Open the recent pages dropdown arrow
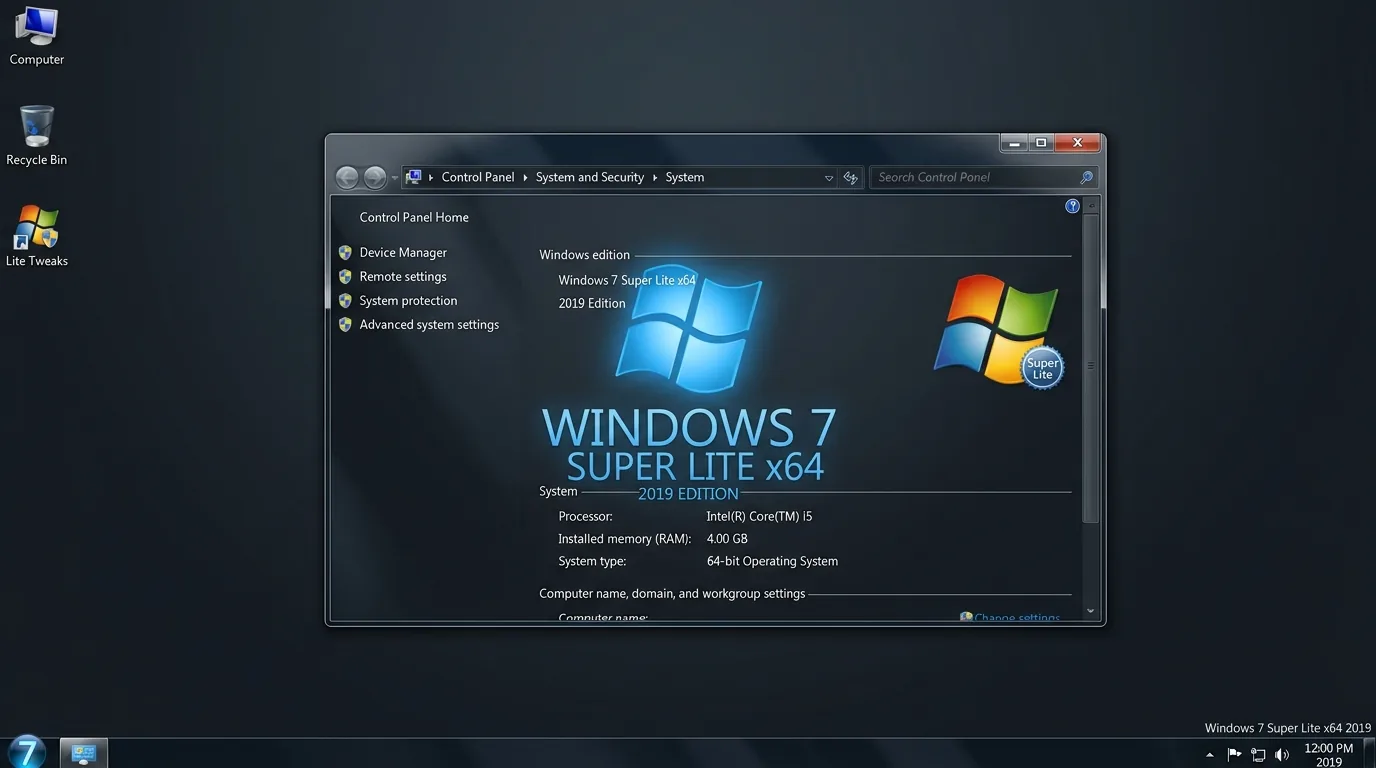 tap(395, 178)
